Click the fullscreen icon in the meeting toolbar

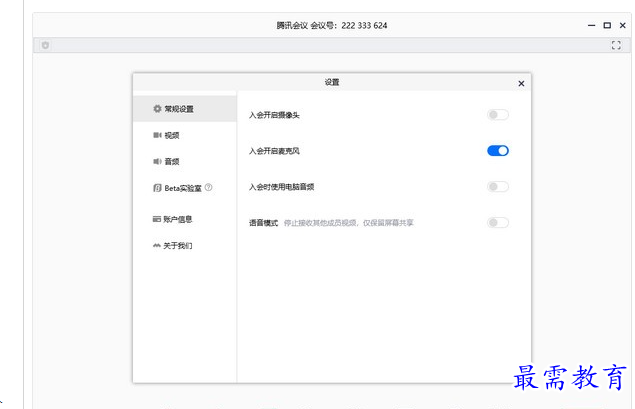(x=616, y=45)
